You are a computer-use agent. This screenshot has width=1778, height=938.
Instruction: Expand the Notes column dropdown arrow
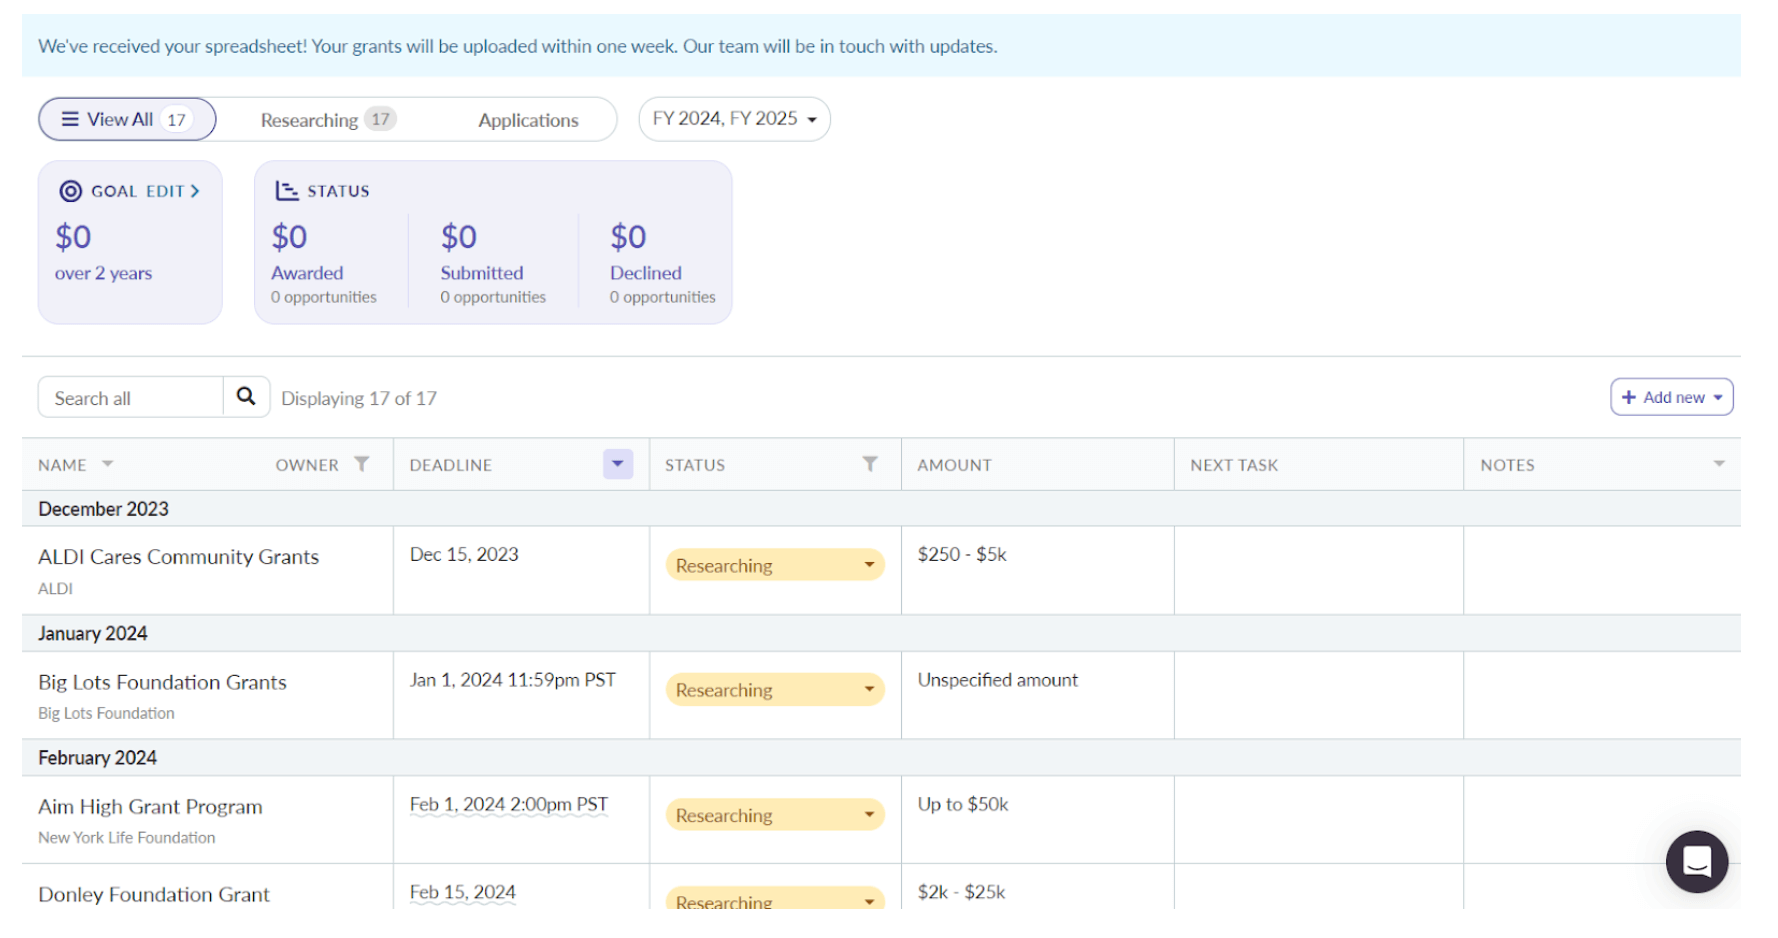tap(1719, 464)
